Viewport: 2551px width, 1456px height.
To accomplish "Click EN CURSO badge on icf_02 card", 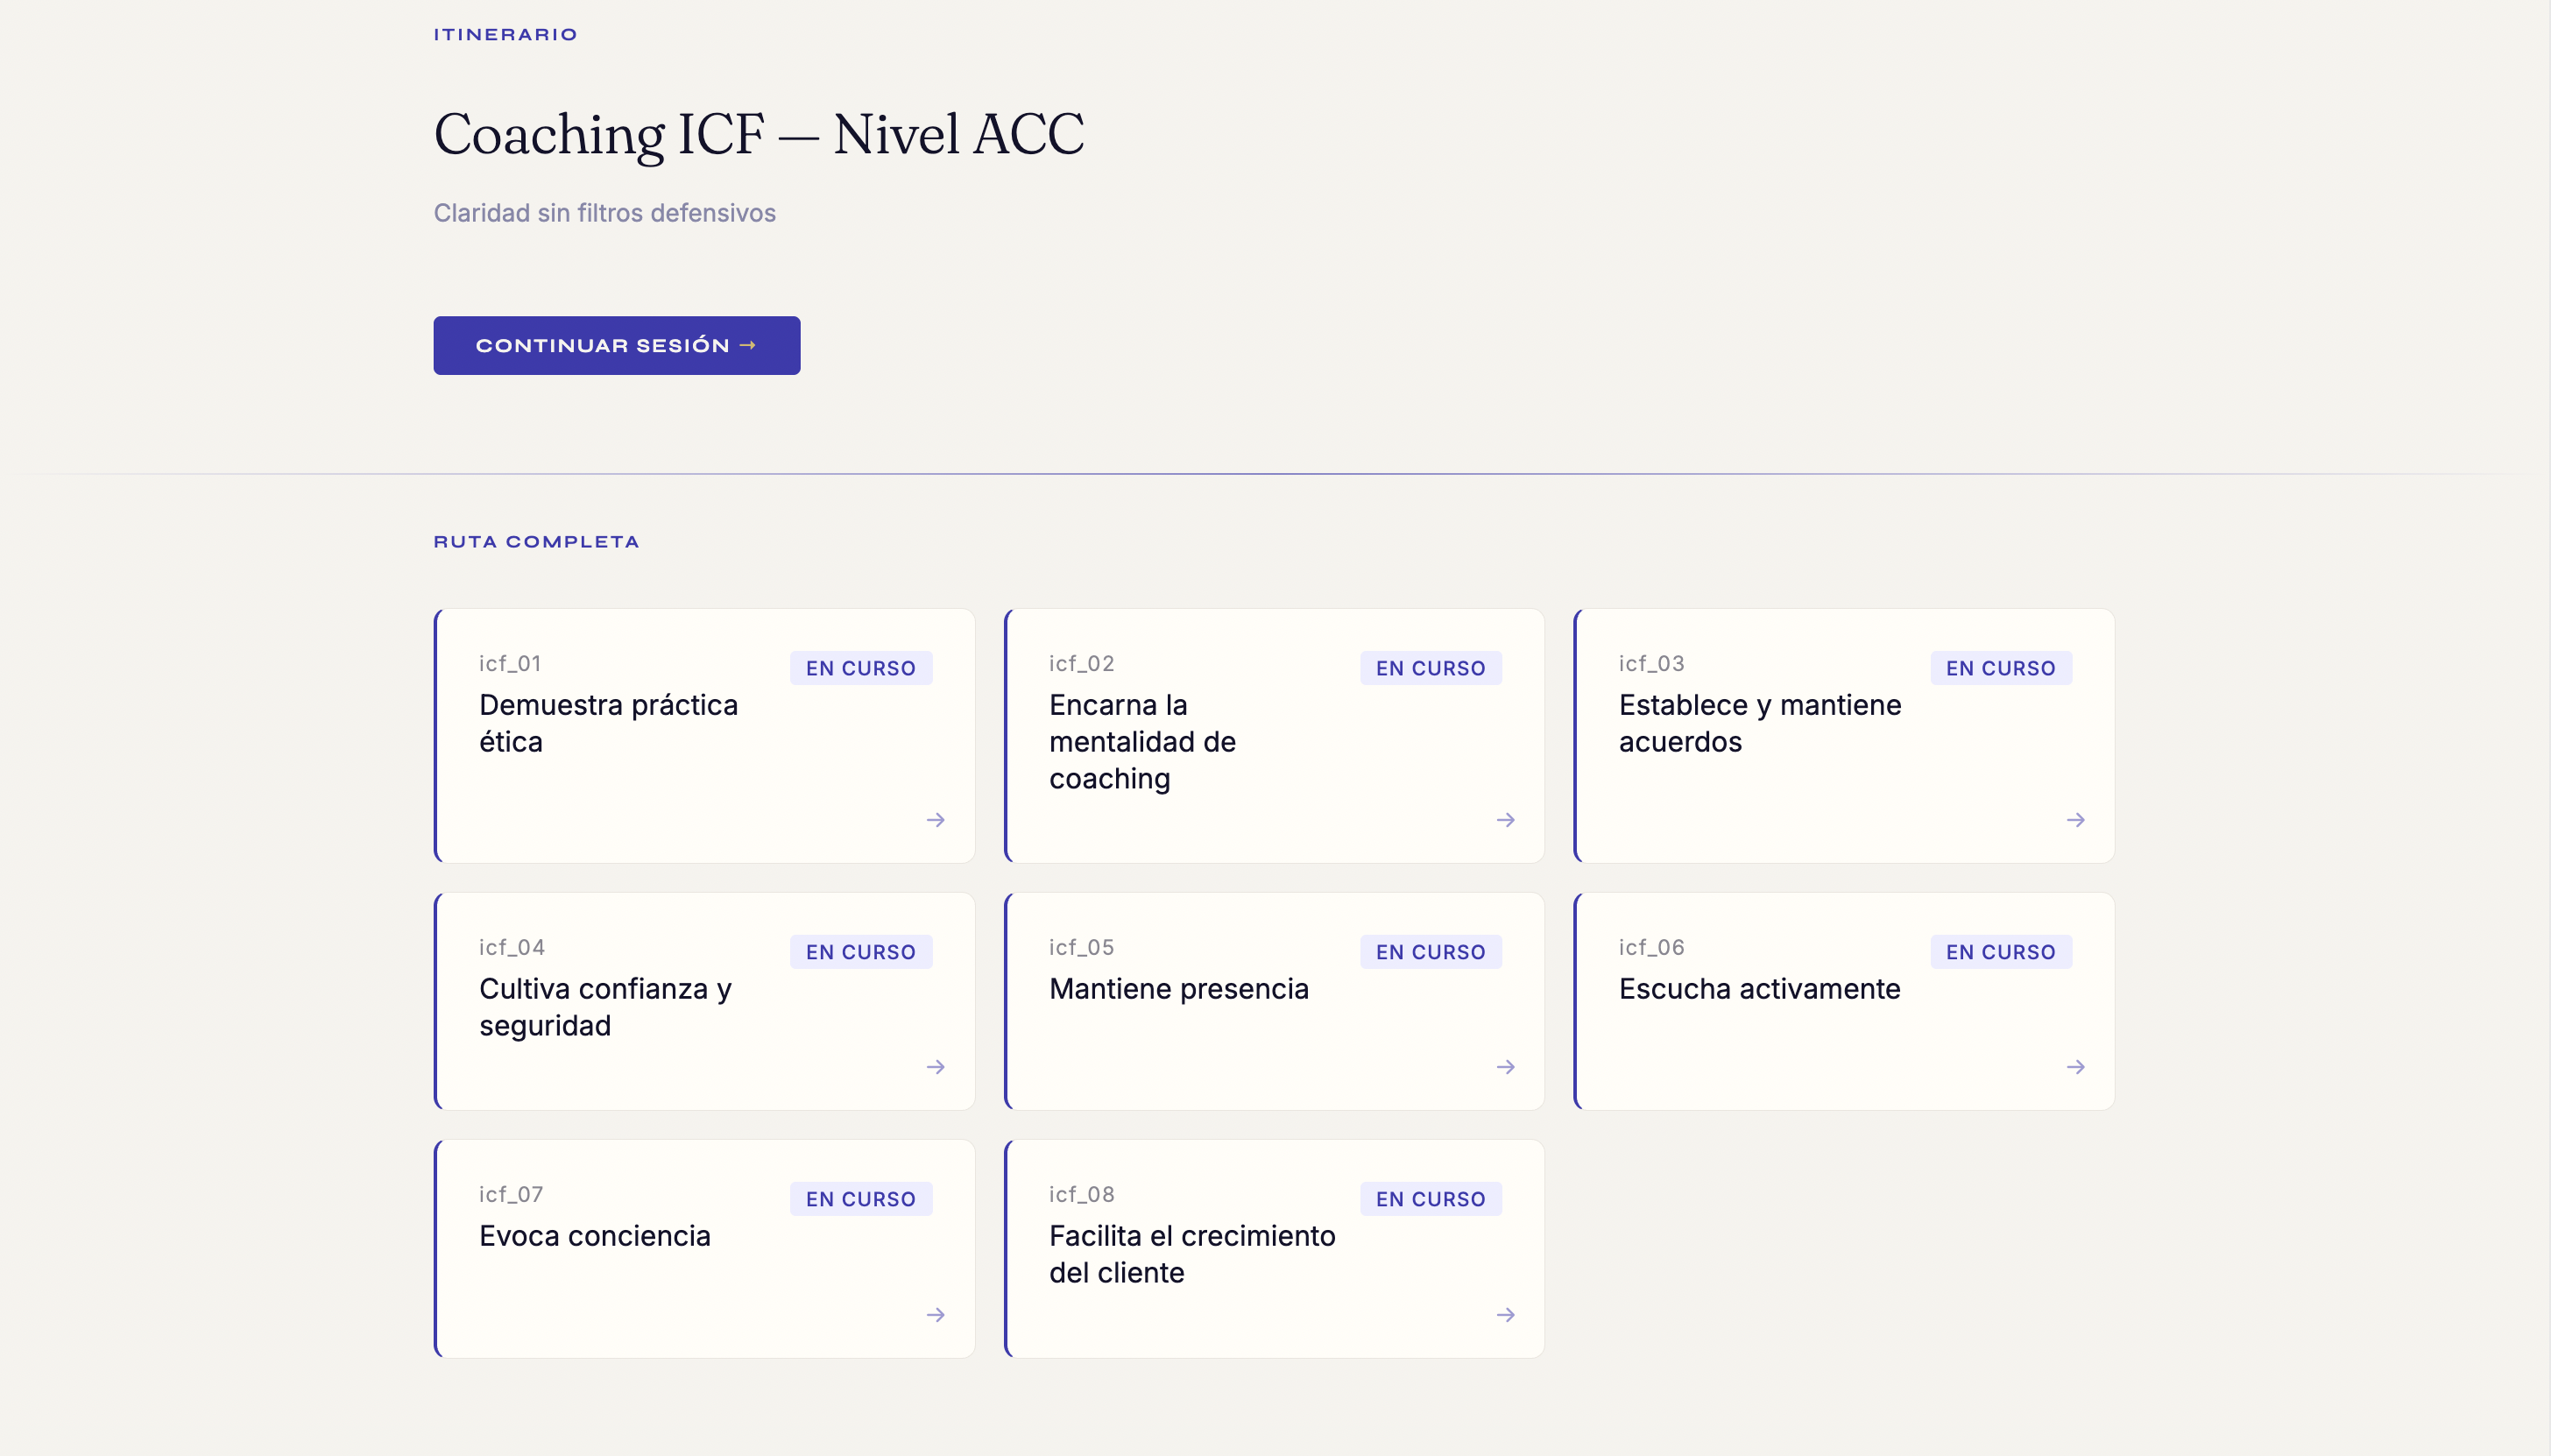I will point(1431,668).
